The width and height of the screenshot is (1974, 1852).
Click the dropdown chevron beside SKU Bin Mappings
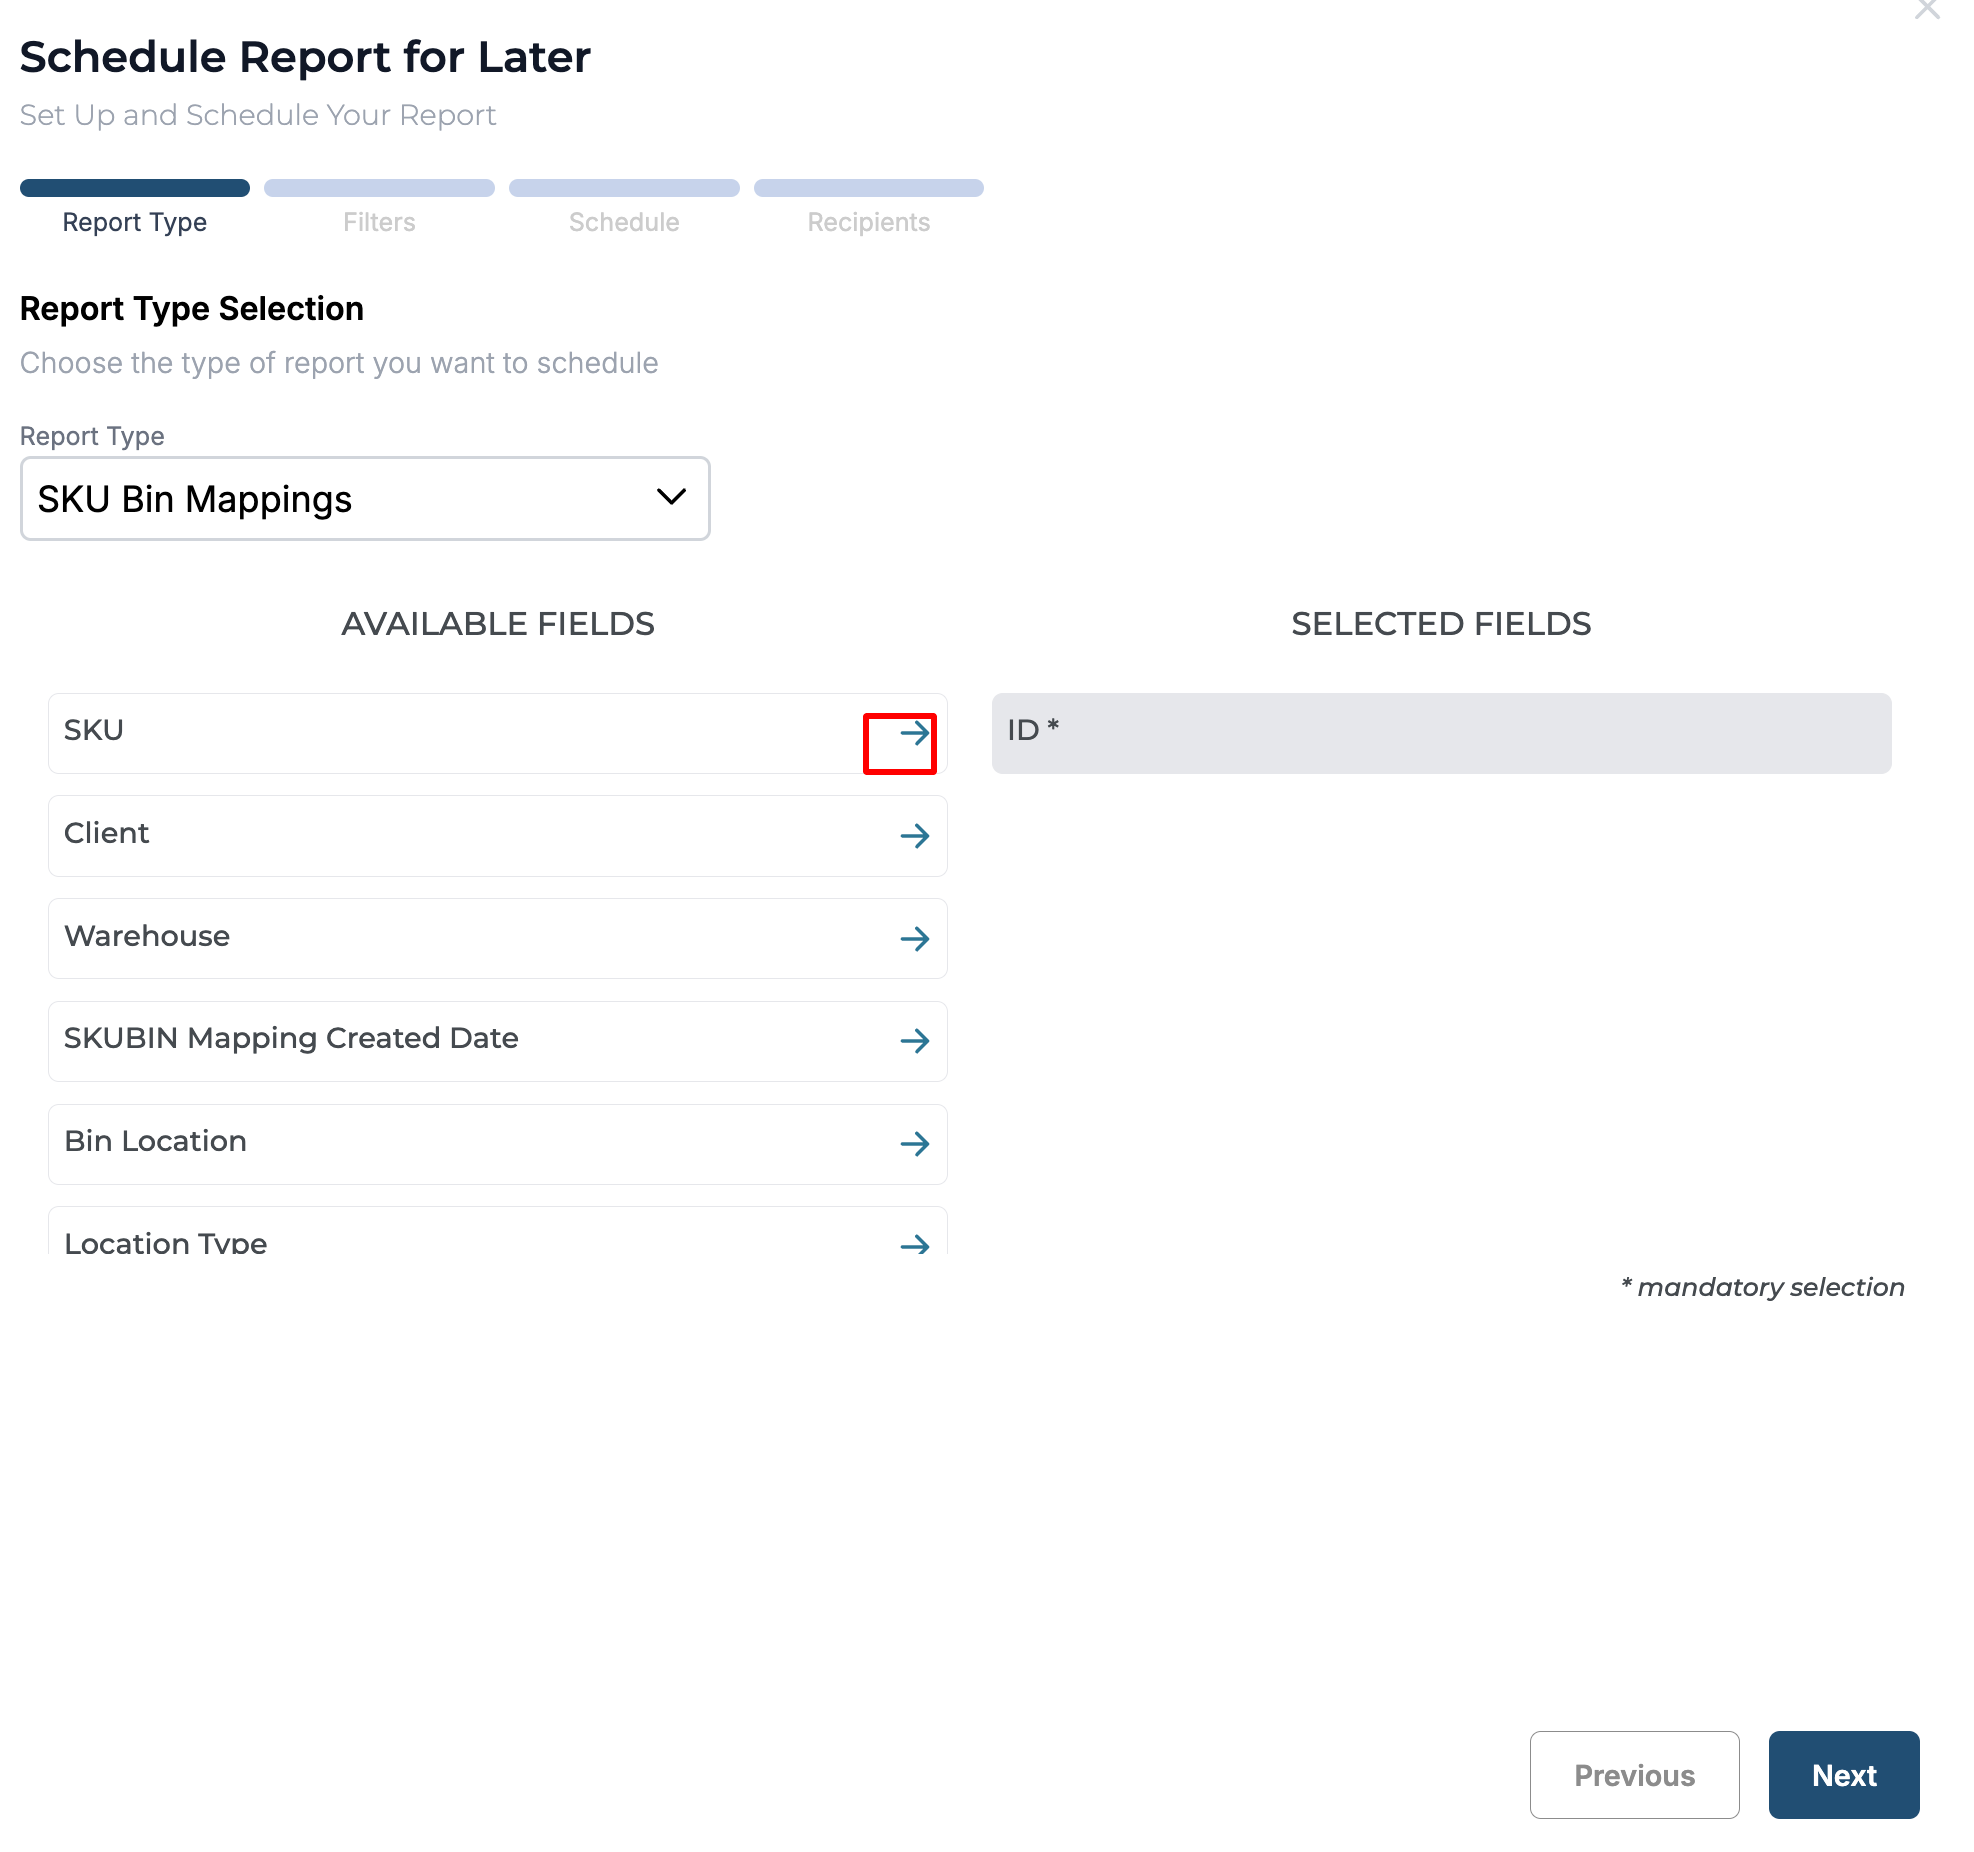[671, 497]
